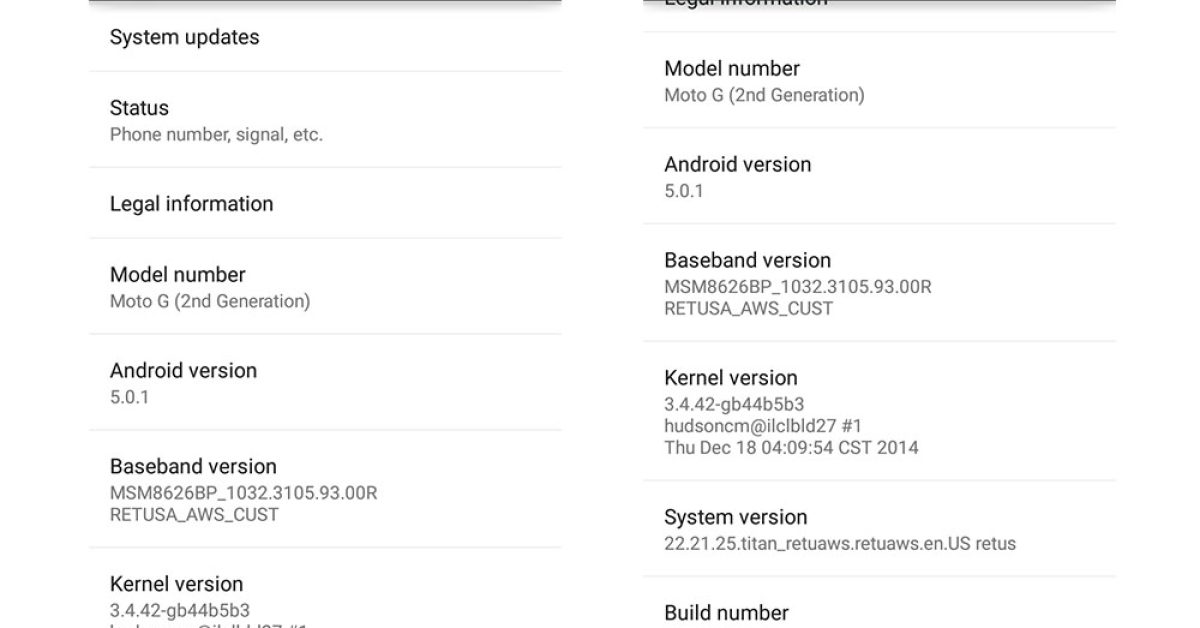
Task: Click the kernel build date 'Thu Dec 18' line
Action: pyautogui.click(x=791, y=447)
